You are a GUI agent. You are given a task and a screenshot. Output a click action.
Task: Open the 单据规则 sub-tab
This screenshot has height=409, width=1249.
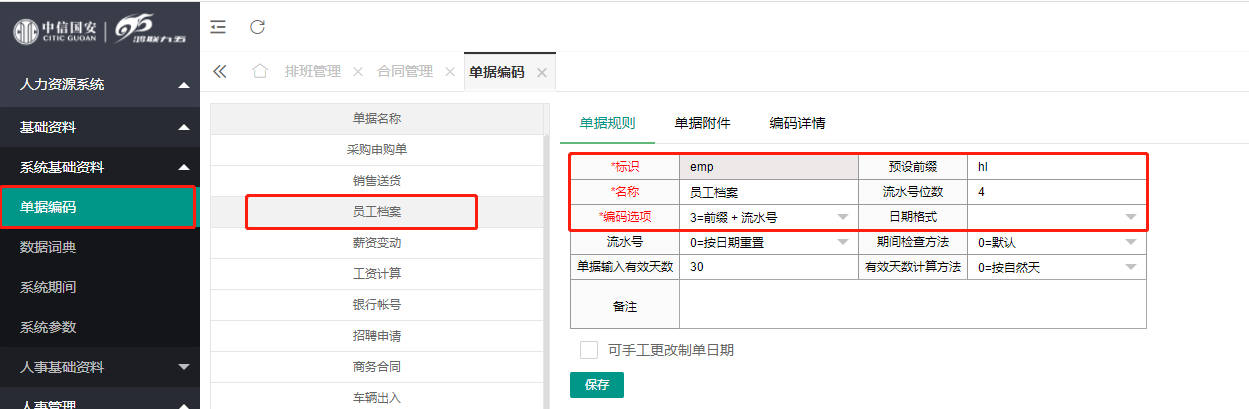pyautogui.click(x=607, y=123)
